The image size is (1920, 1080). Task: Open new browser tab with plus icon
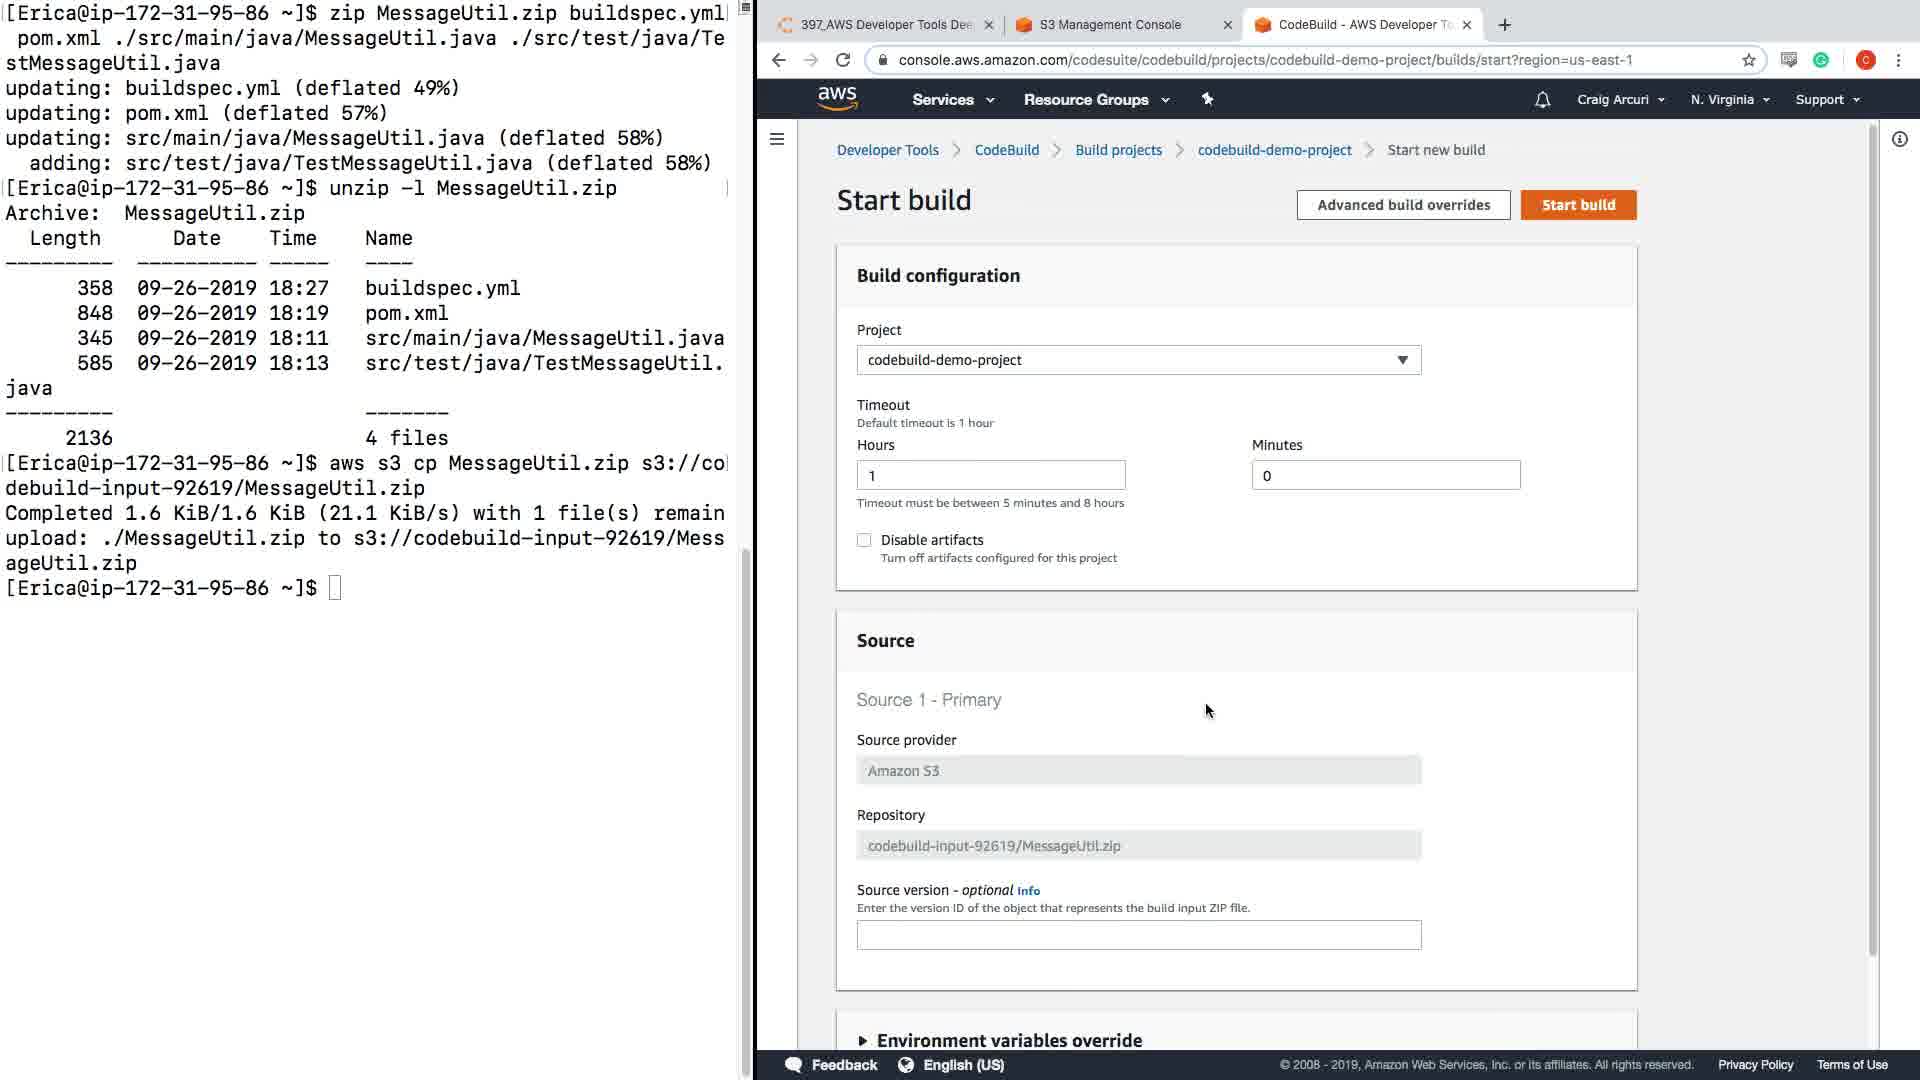[1504, 25]
